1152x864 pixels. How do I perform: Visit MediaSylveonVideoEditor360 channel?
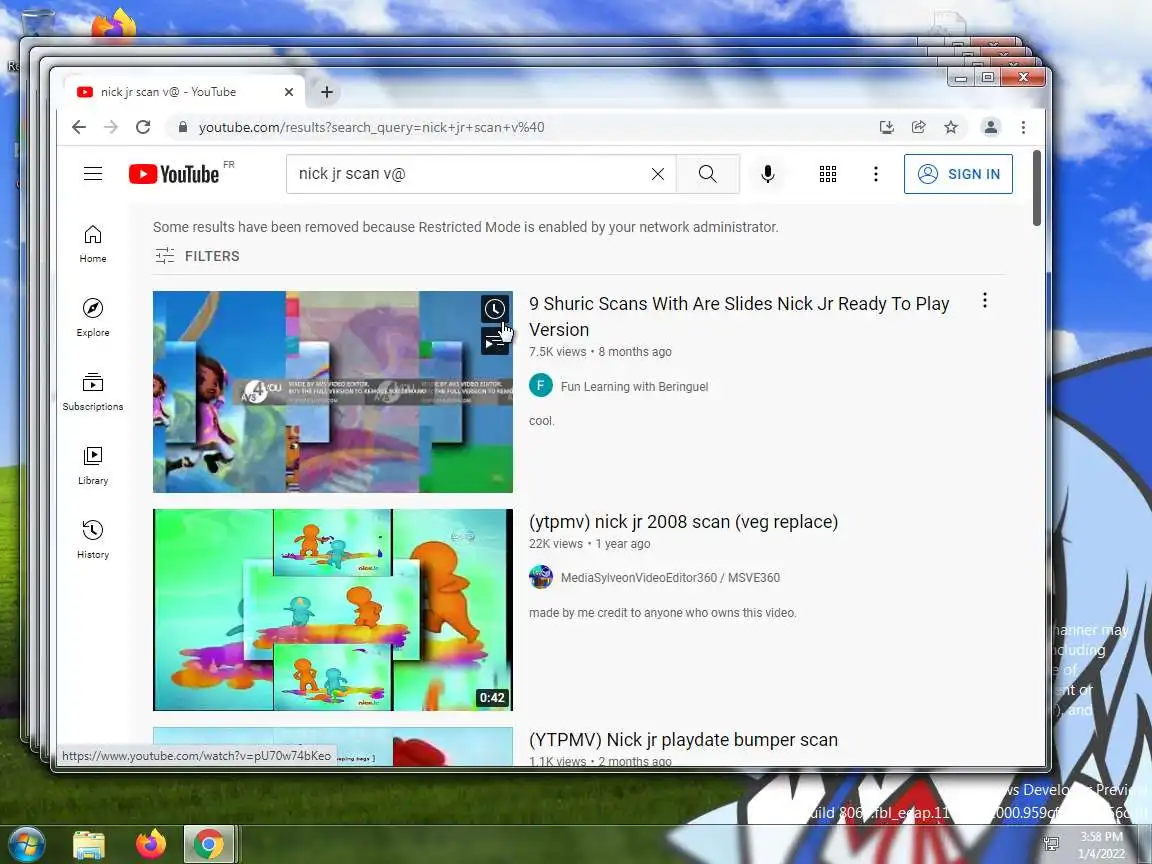[670, 577]
